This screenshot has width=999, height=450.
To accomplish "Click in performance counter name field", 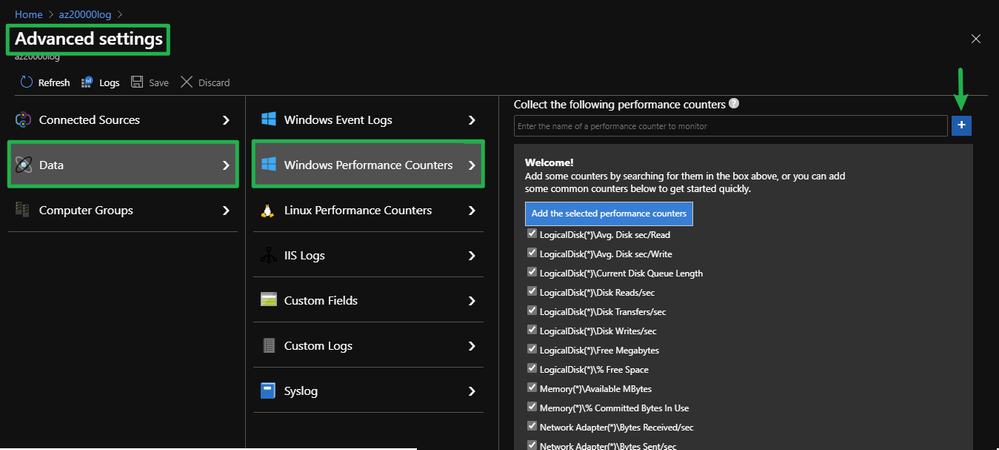I will (731, 126).
